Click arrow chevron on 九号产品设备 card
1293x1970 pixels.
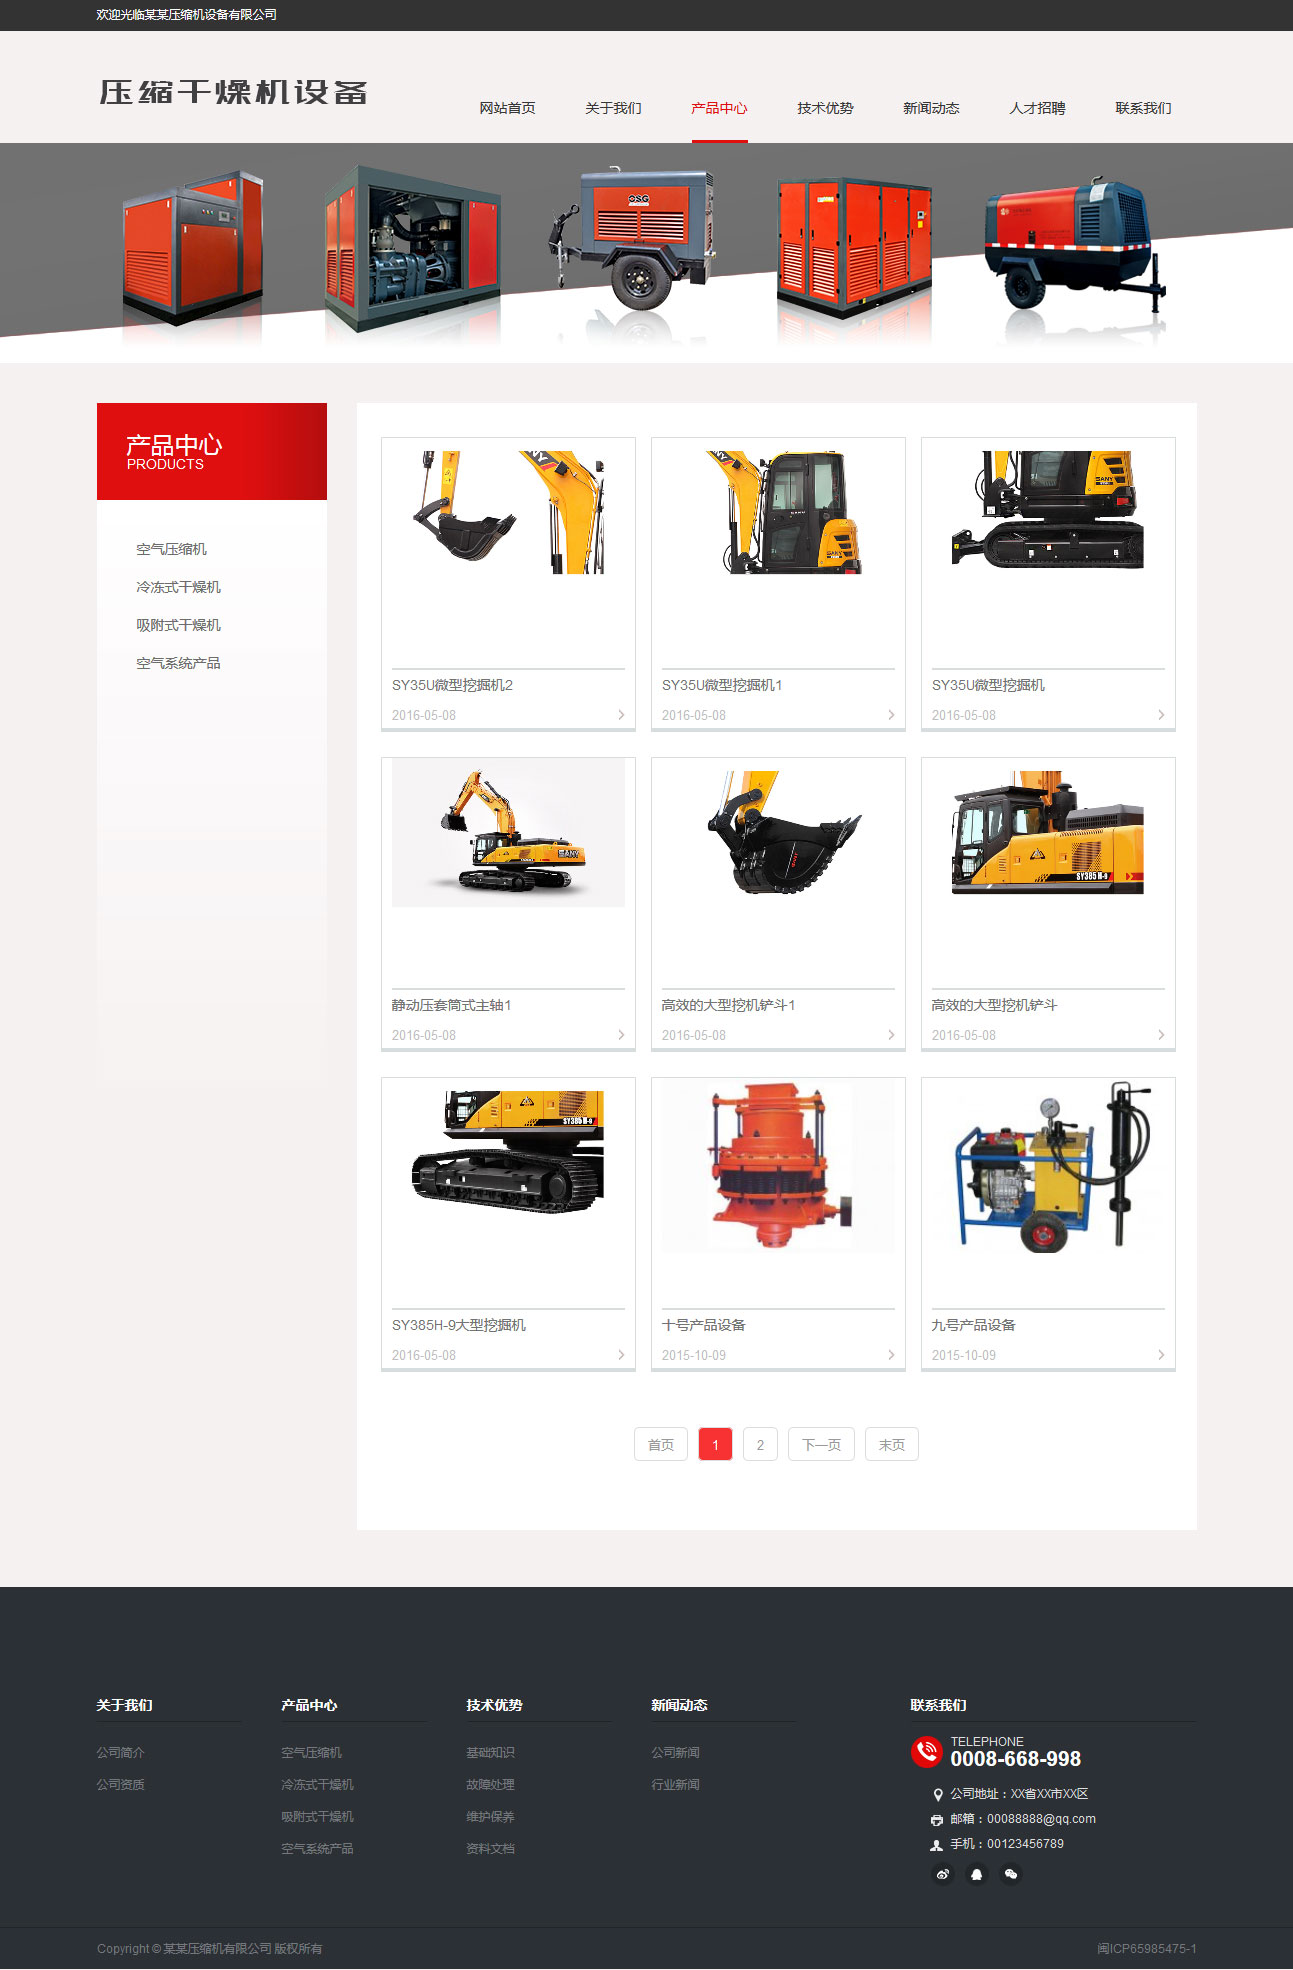(1161, 1355)
